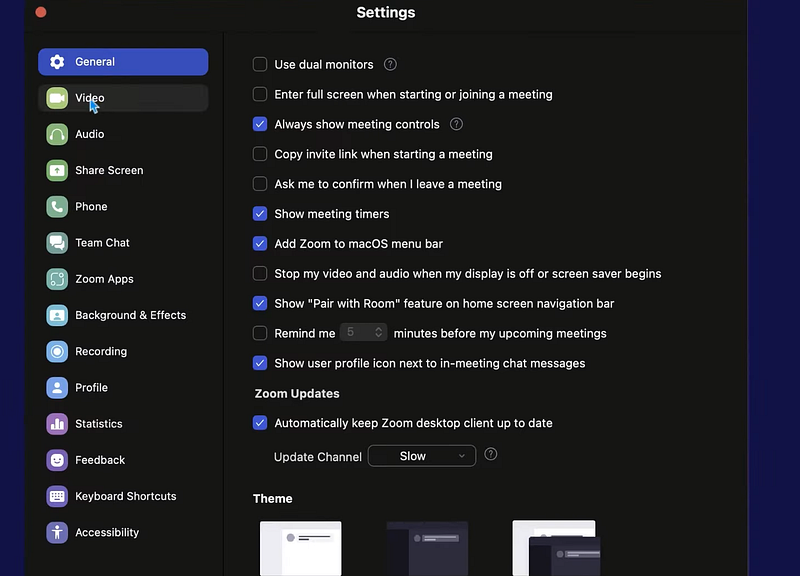Screen dimensions: 800x576
Task: Open the Share Screen settings tab
Action: coord(123,170)
